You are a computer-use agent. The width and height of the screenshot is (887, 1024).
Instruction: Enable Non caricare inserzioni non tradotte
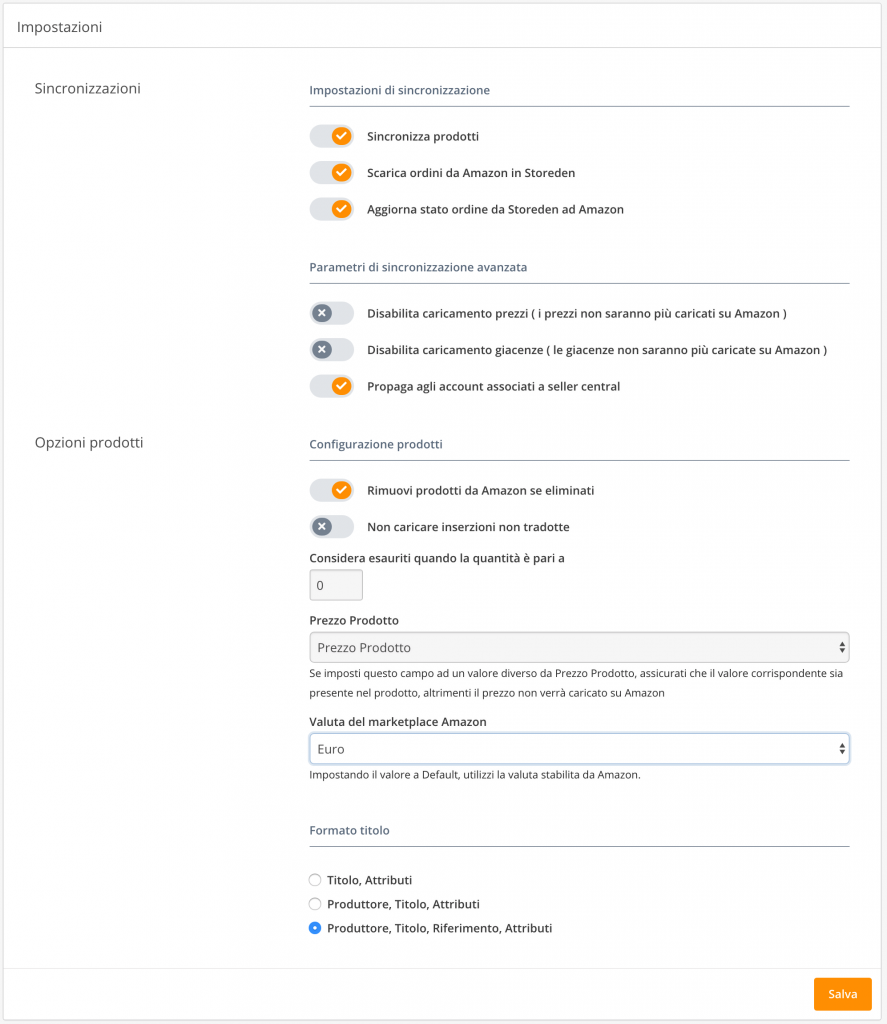pos(331,527)
